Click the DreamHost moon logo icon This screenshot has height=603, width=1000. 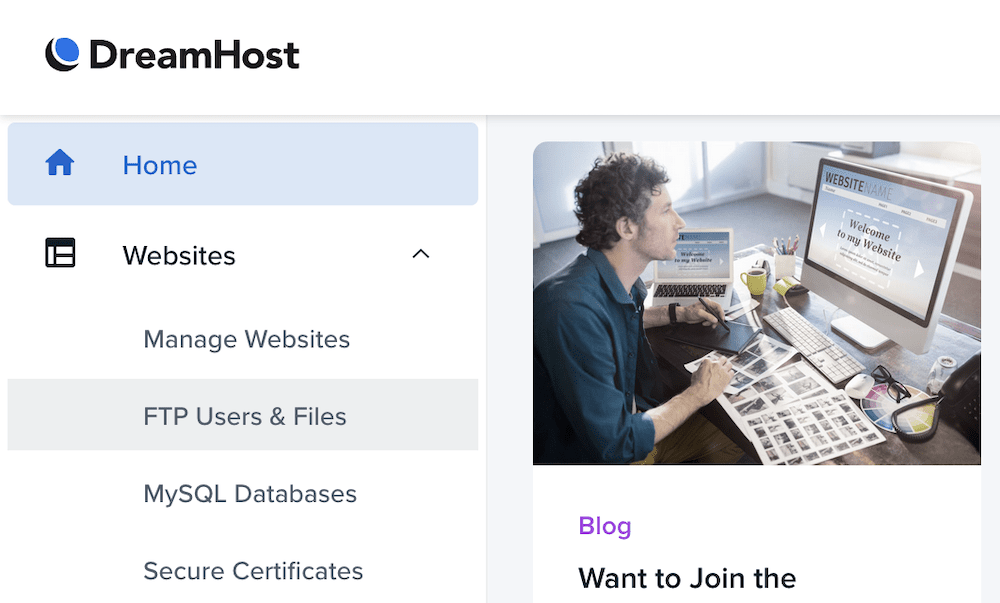[x=62, y=54]
